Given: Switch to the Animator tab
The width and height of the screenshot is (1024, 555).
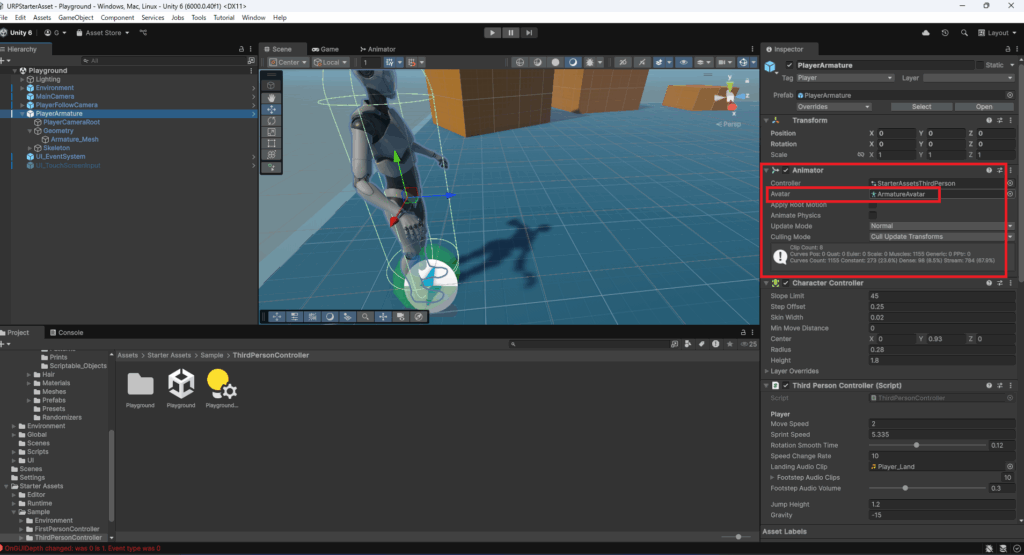Looking at the screenshot, I should click(377, 49).
